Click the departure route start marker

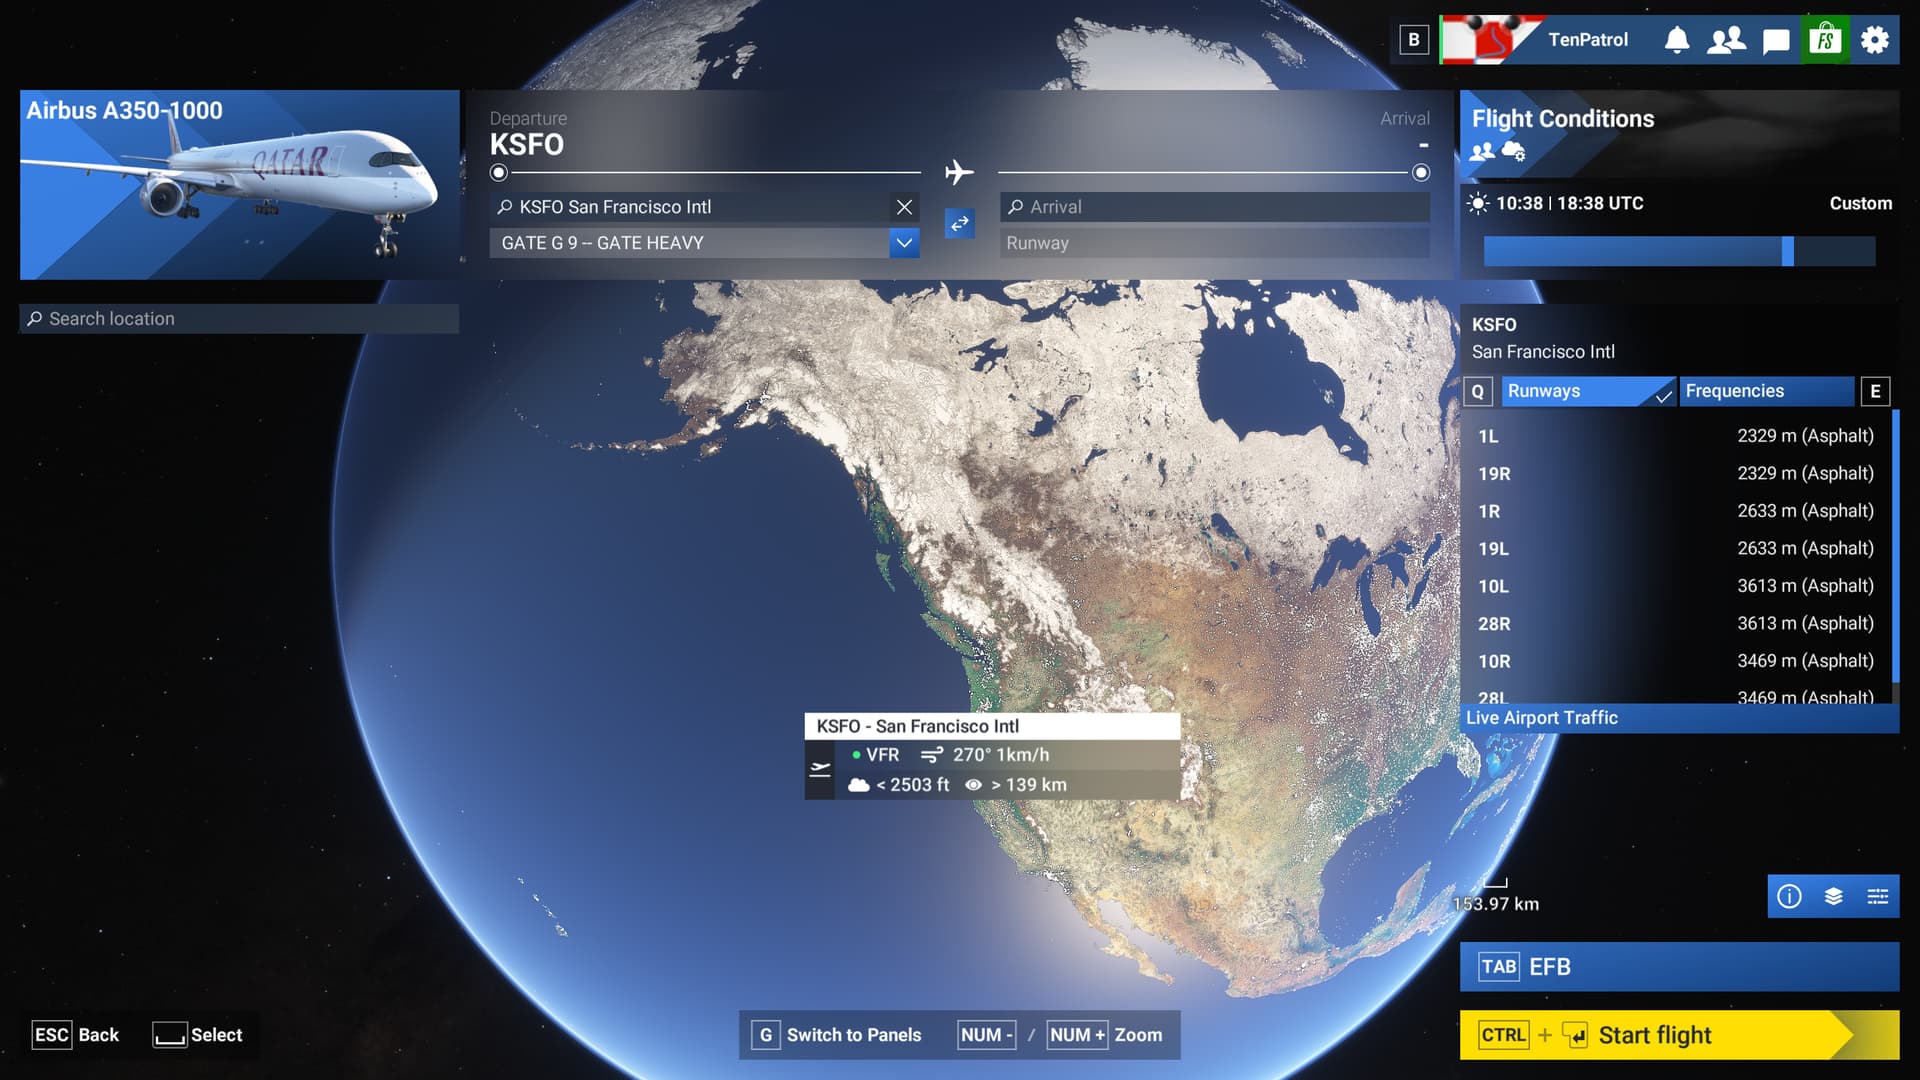(499, 173)
